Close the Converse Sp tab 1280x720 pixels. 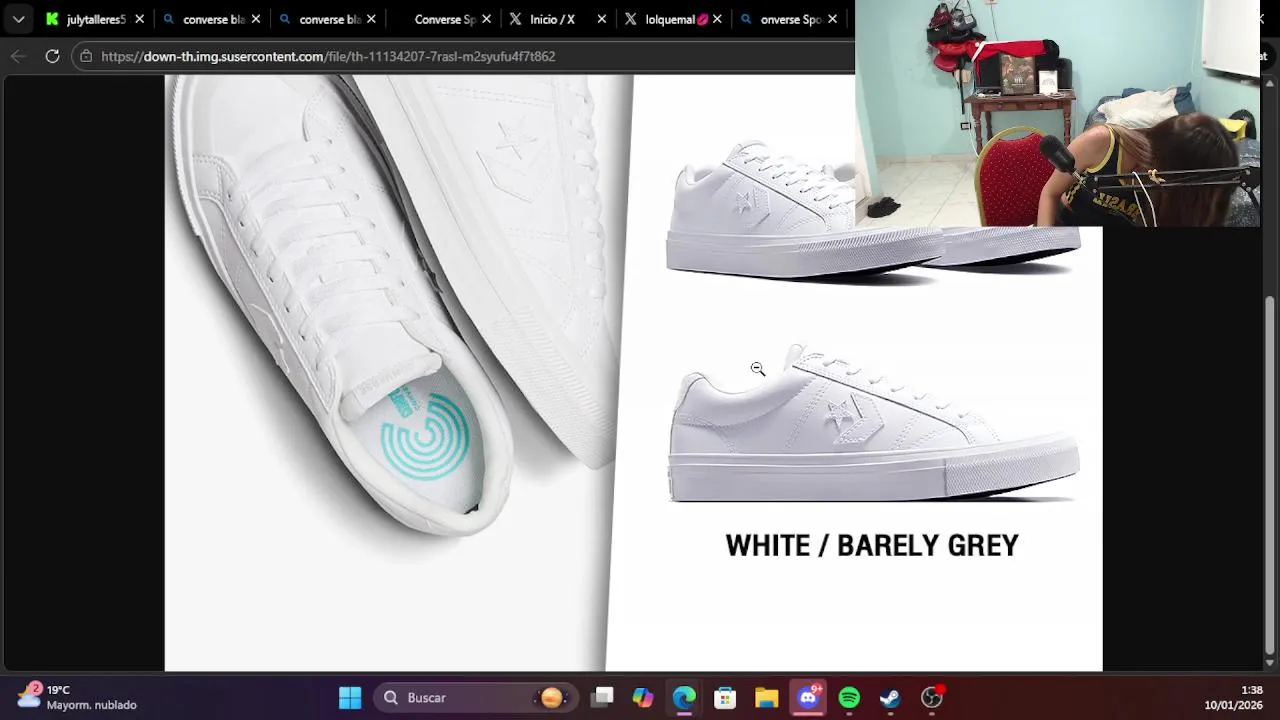pos(486,19)
